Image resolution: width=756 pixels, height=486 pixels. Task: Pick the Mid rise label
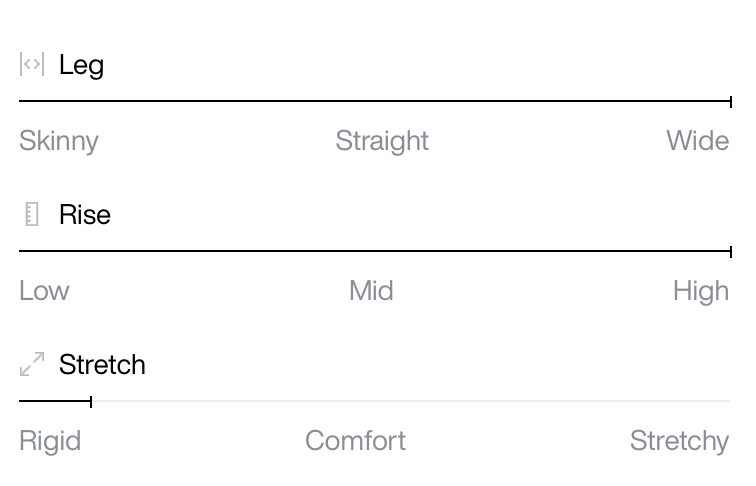pyautogui.click(x=371, y=291)
